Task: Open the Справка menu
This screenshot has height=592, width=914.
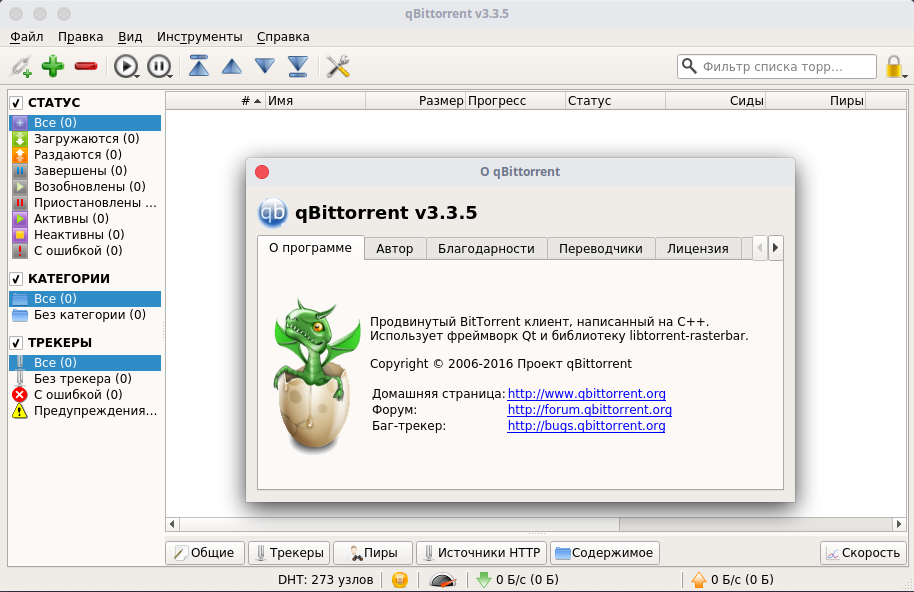Action: tap(283, 37)
